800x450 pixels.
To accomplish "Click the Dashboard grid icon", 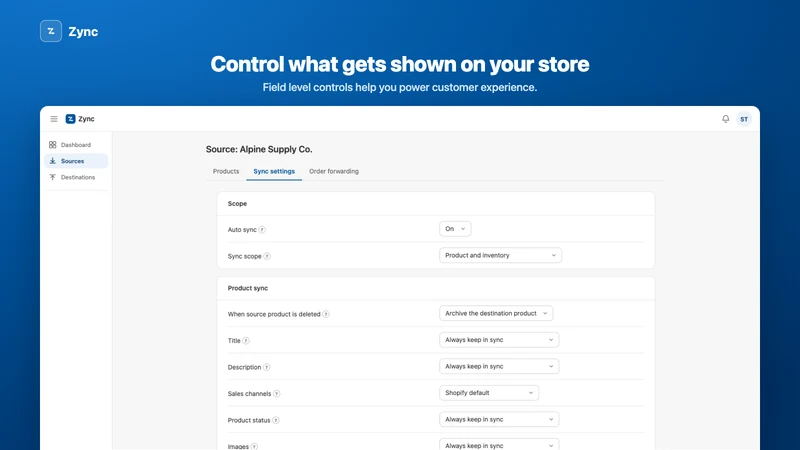I will 53,145.
